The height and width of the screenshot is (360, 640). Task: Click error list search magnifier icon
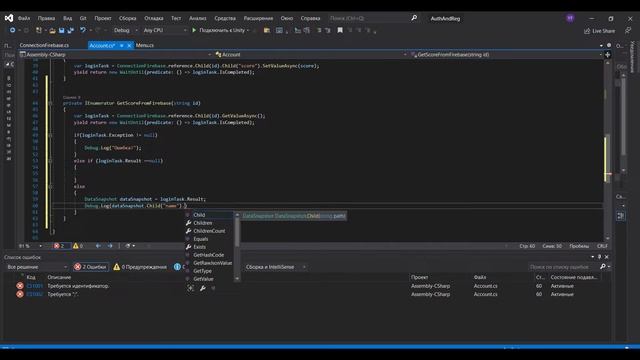click(603, 267)
